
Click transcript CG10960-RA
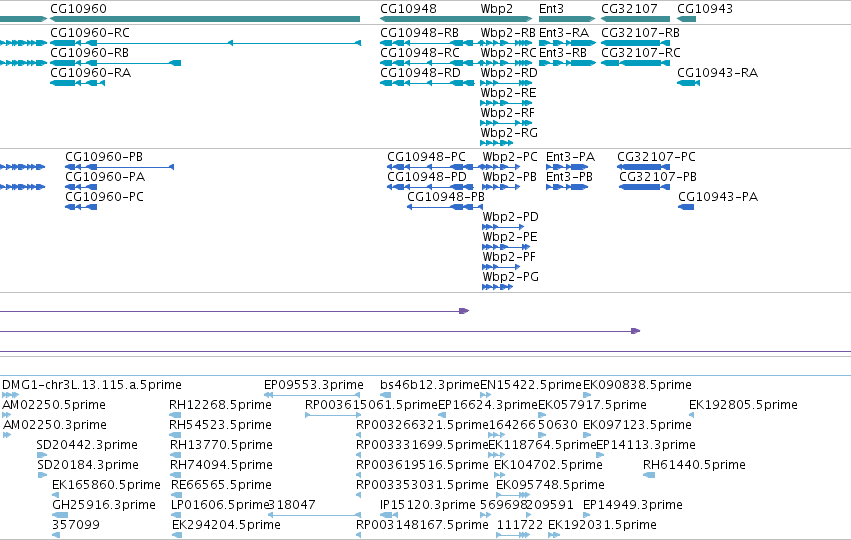[x=77, y=83]
